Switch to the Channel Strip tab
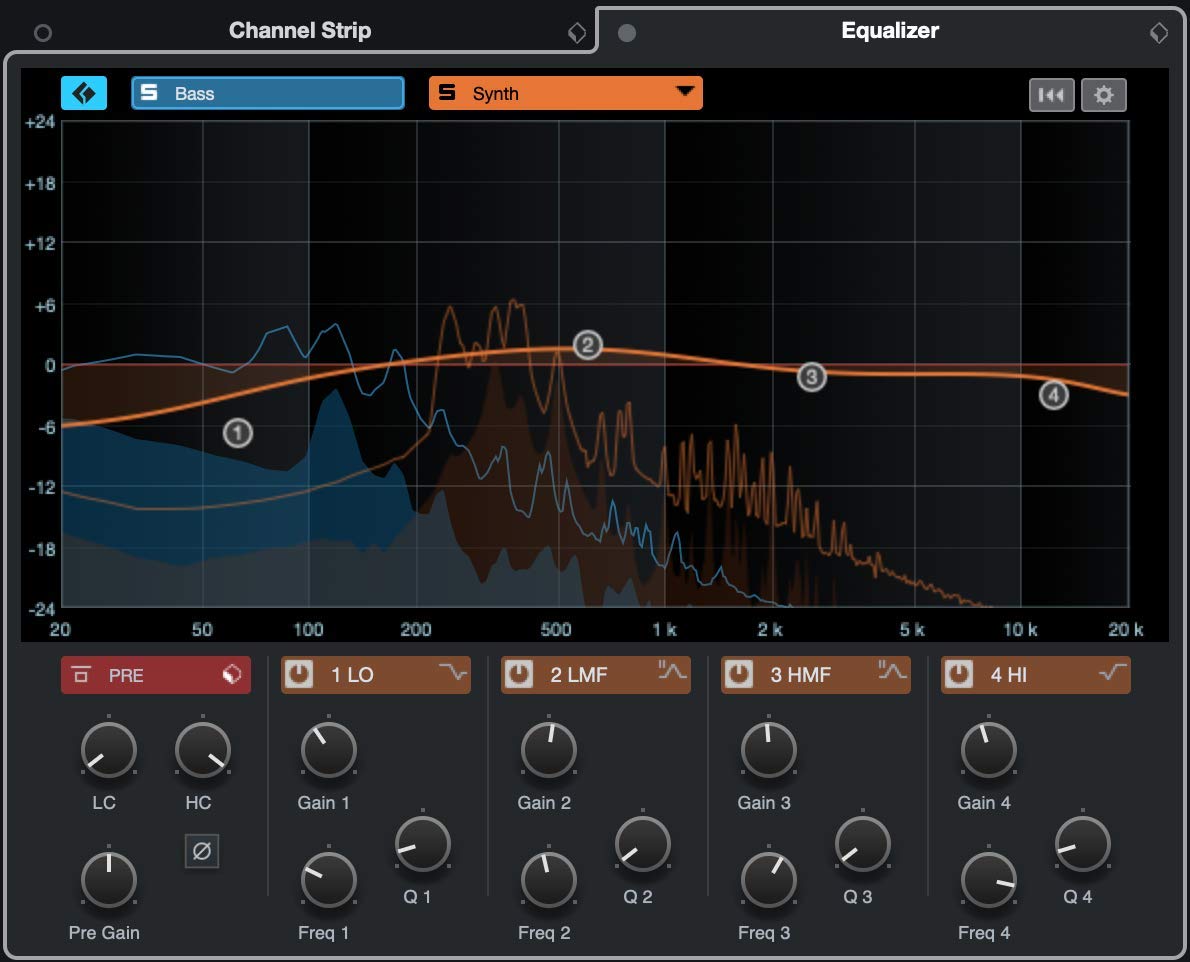 (x=299, y=30)
